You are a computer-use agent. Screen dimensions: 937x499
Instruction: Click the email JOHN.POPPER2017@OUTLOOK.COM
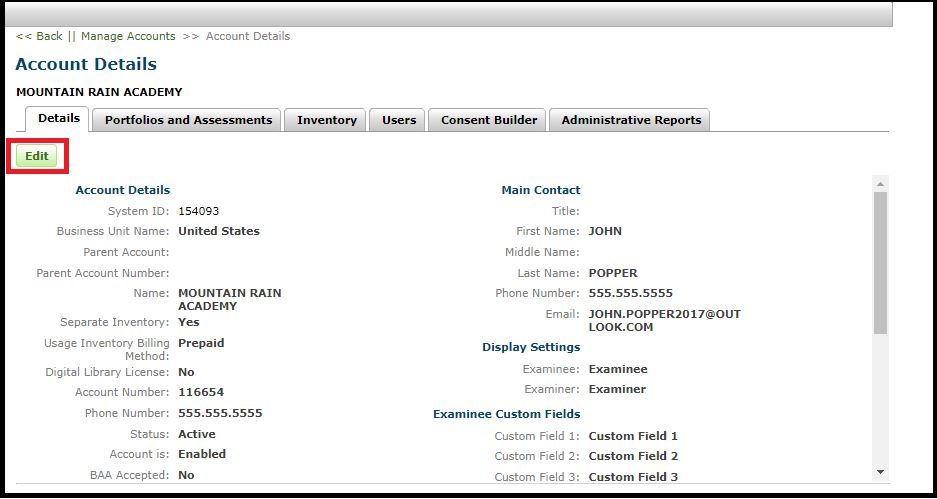(x=665, y=320)
